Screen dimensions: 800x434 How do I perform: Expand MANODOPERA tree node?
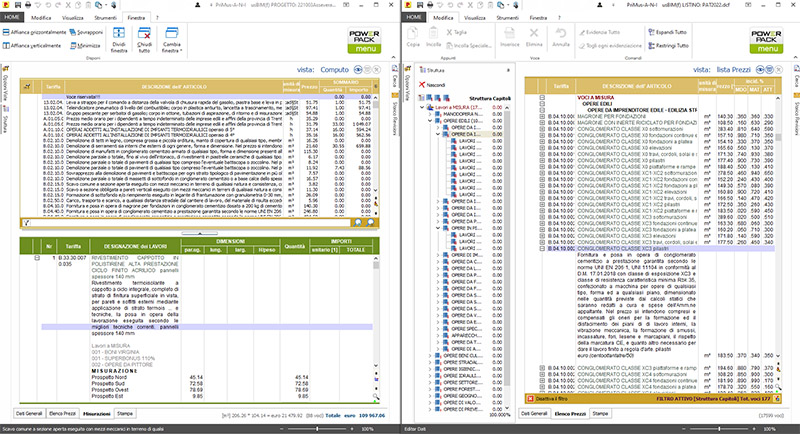430,114
